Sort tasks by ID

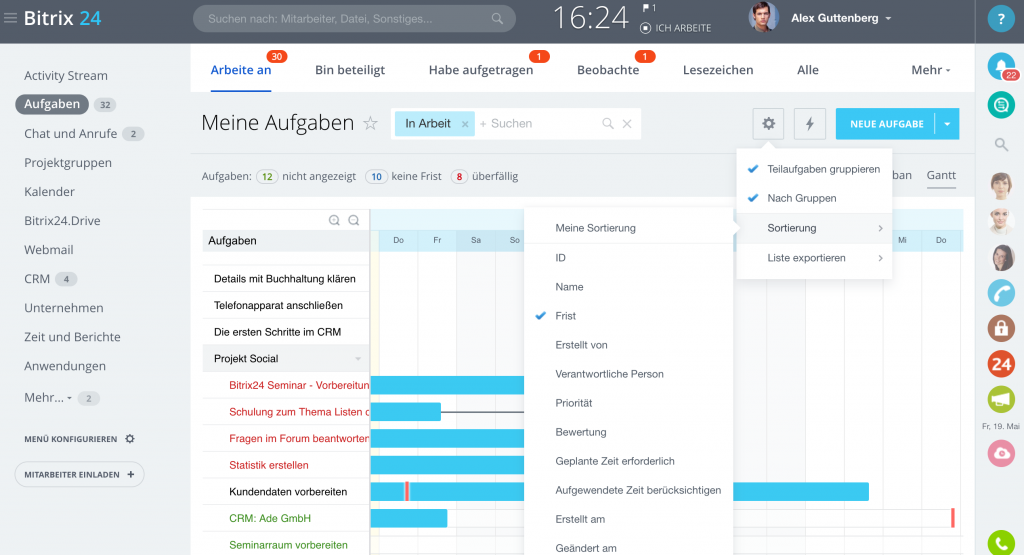(628, 258)
